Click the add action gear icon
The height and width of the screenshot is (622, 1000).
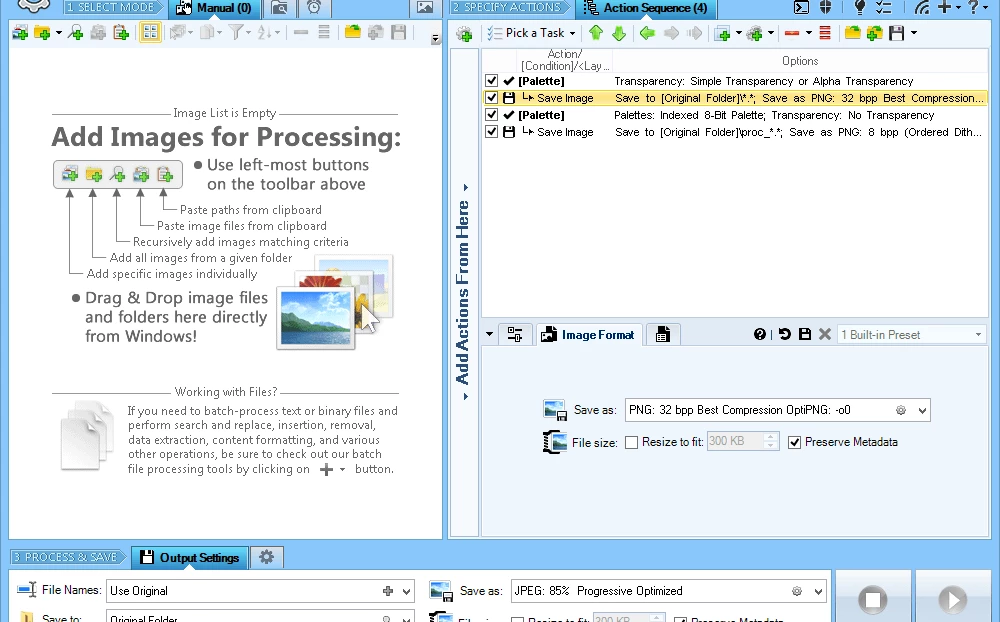click(464, 33)
